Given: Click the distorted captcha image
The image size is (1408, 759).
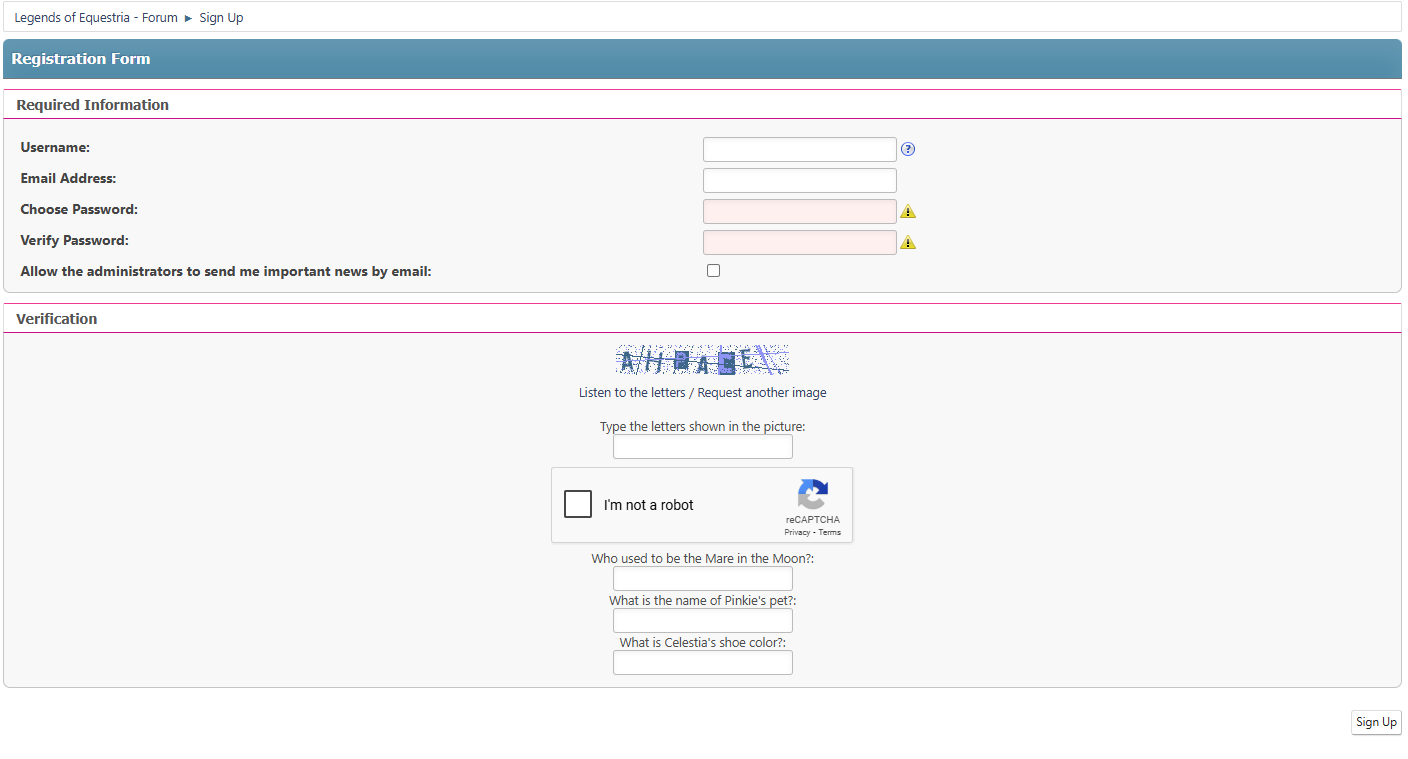Looking at the screenshot, I should [x=703, y=360].
